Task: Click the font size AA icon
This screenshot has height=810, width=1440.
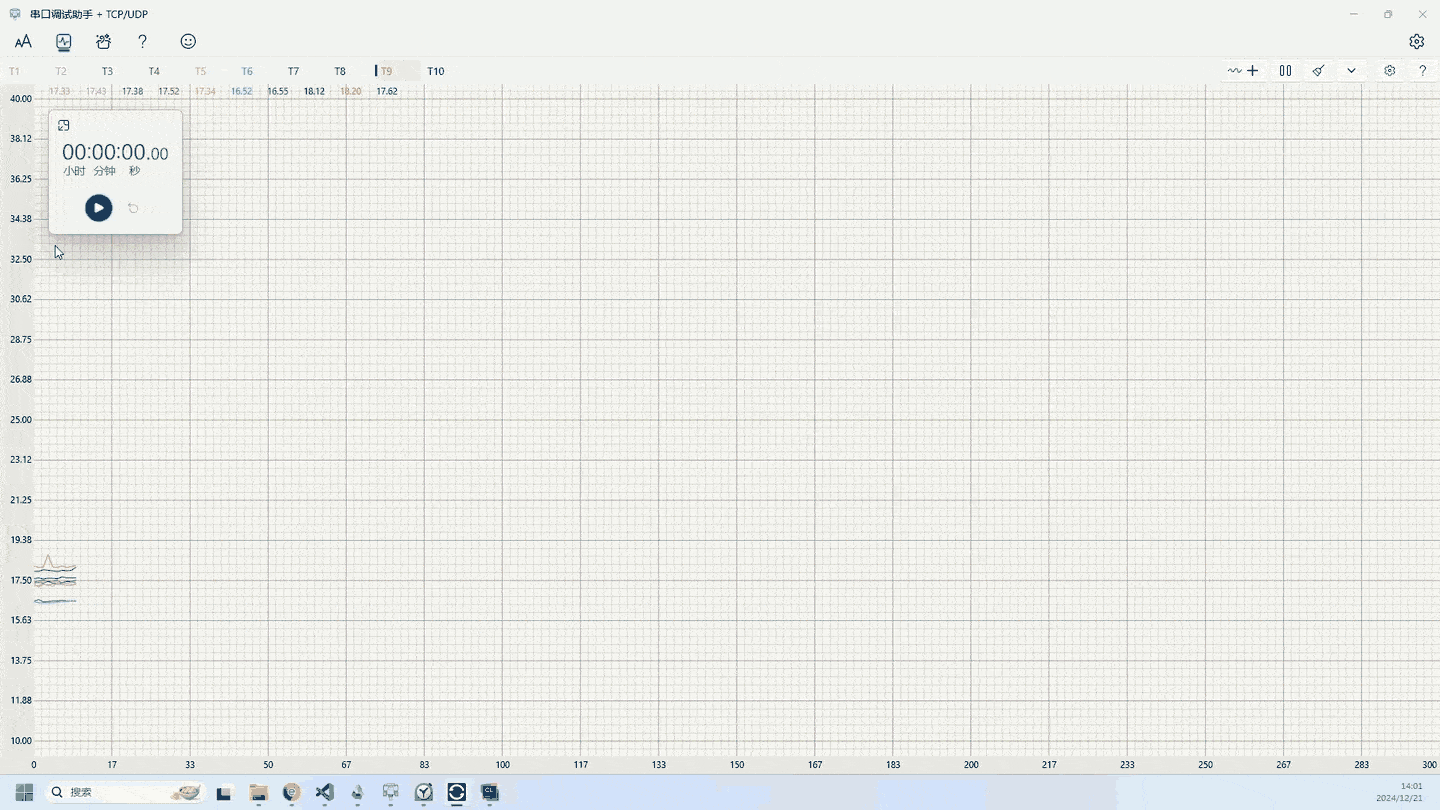Action: pos(23,42)
